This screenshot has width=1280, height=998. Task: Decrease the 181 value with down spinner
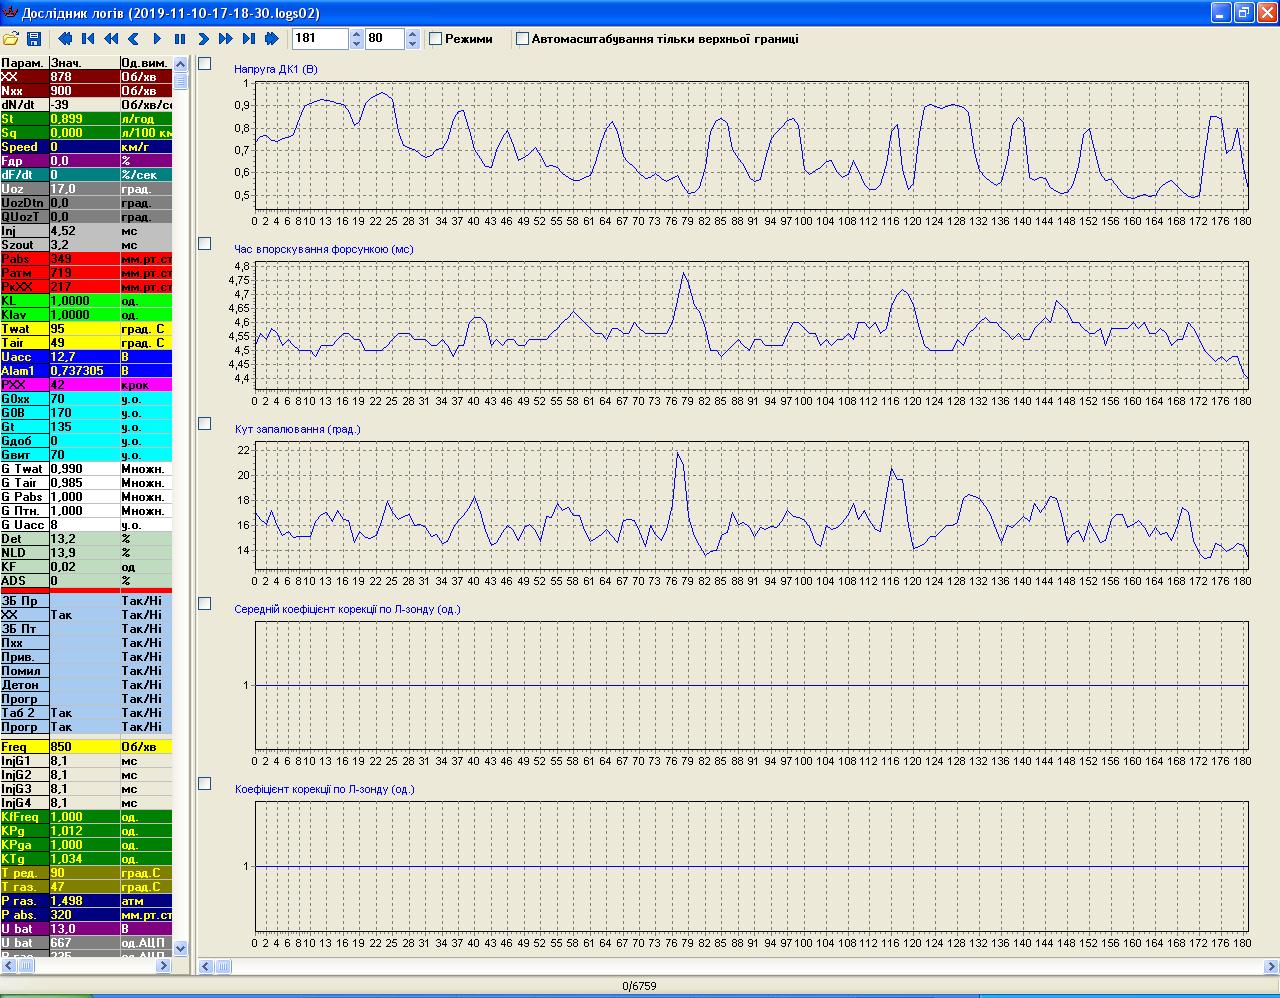tap(357, 44)
